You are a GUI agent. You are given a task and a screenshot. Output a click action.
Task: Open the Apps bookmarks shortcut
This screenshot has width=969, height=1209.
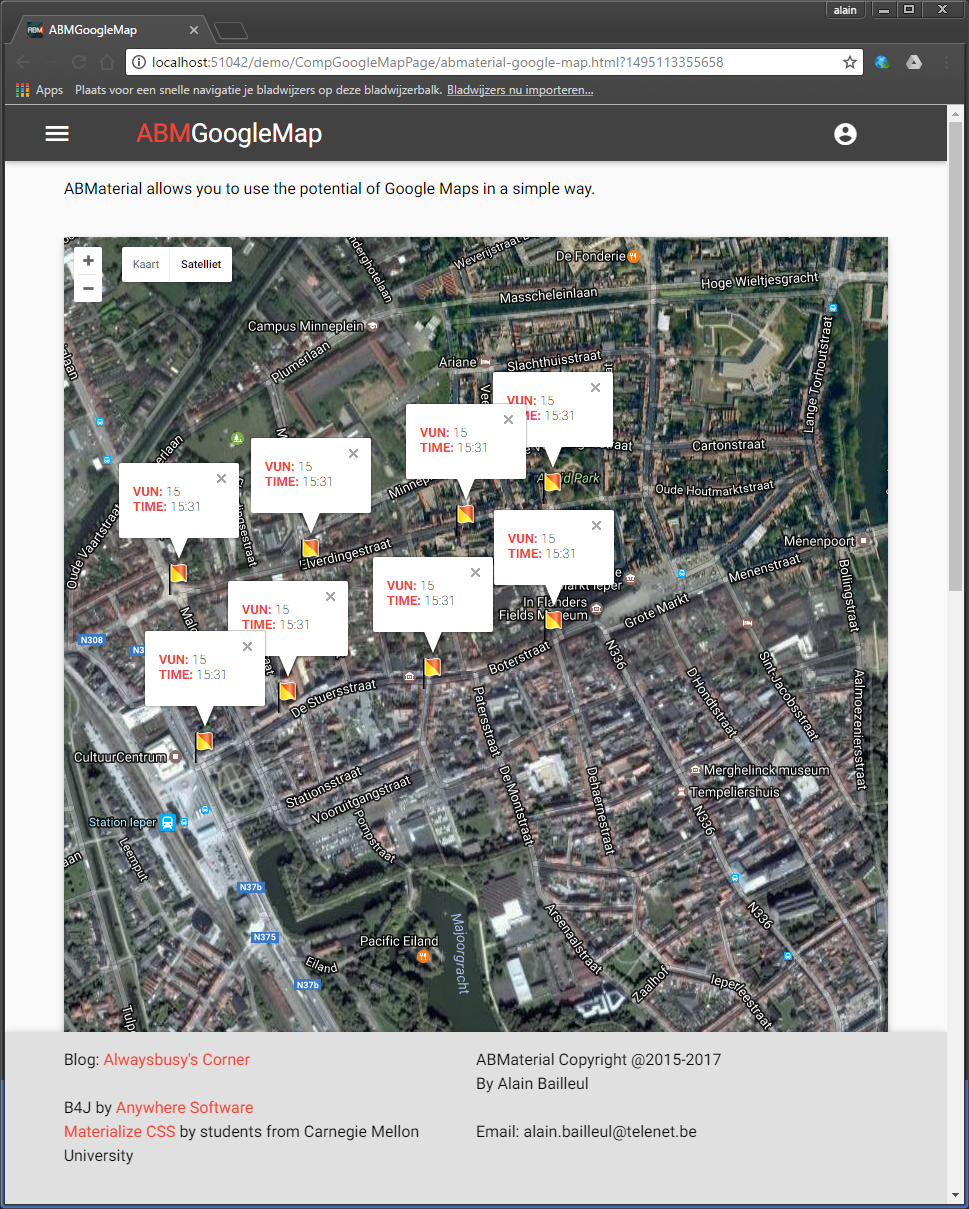coord(40,90)
